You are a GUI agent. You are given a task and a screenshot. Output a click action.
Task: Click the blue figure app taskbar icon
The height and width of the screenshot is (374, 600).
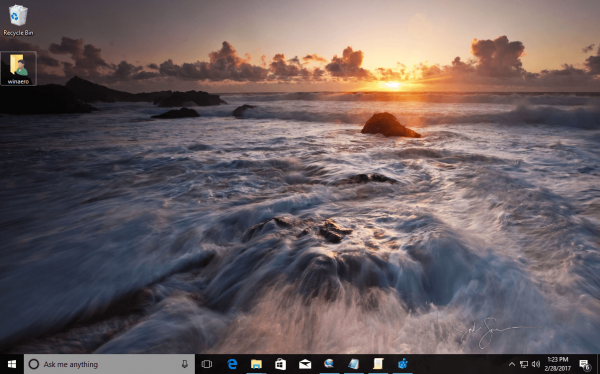[x=403, y=364]
